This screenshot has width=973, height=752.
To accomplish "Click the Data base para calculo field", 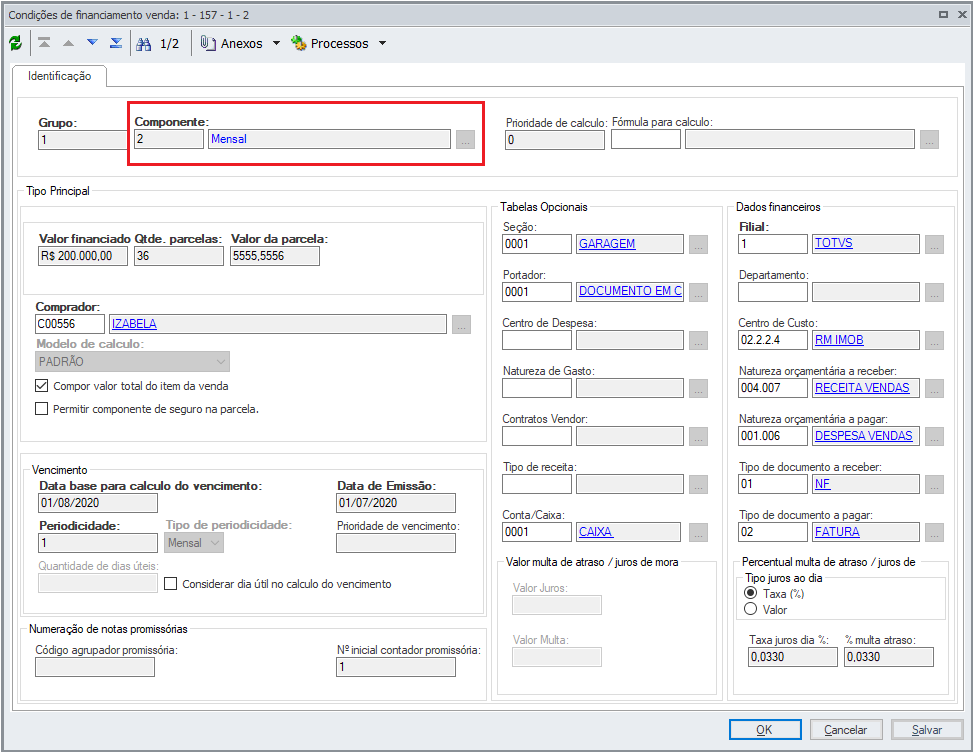I will [x=97, y=503].
